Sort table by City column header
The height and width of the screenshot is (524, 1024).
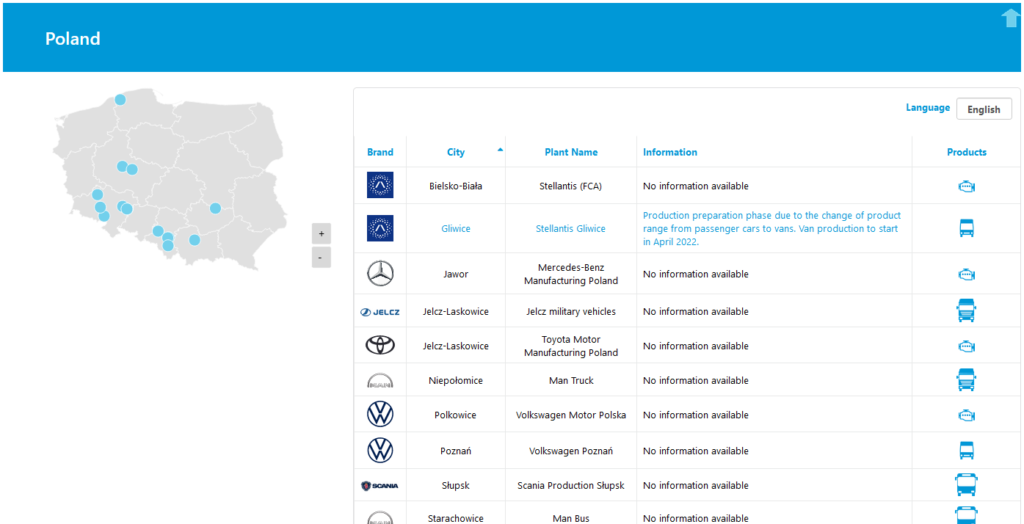[x=456, y=152]
